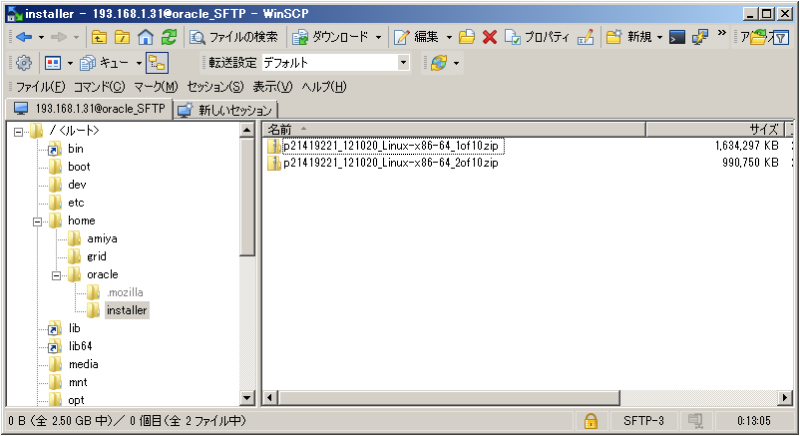The width and height of the screenshot is (800, 436).
Task: Delete selected file with red X
Action: pos(489,37)
